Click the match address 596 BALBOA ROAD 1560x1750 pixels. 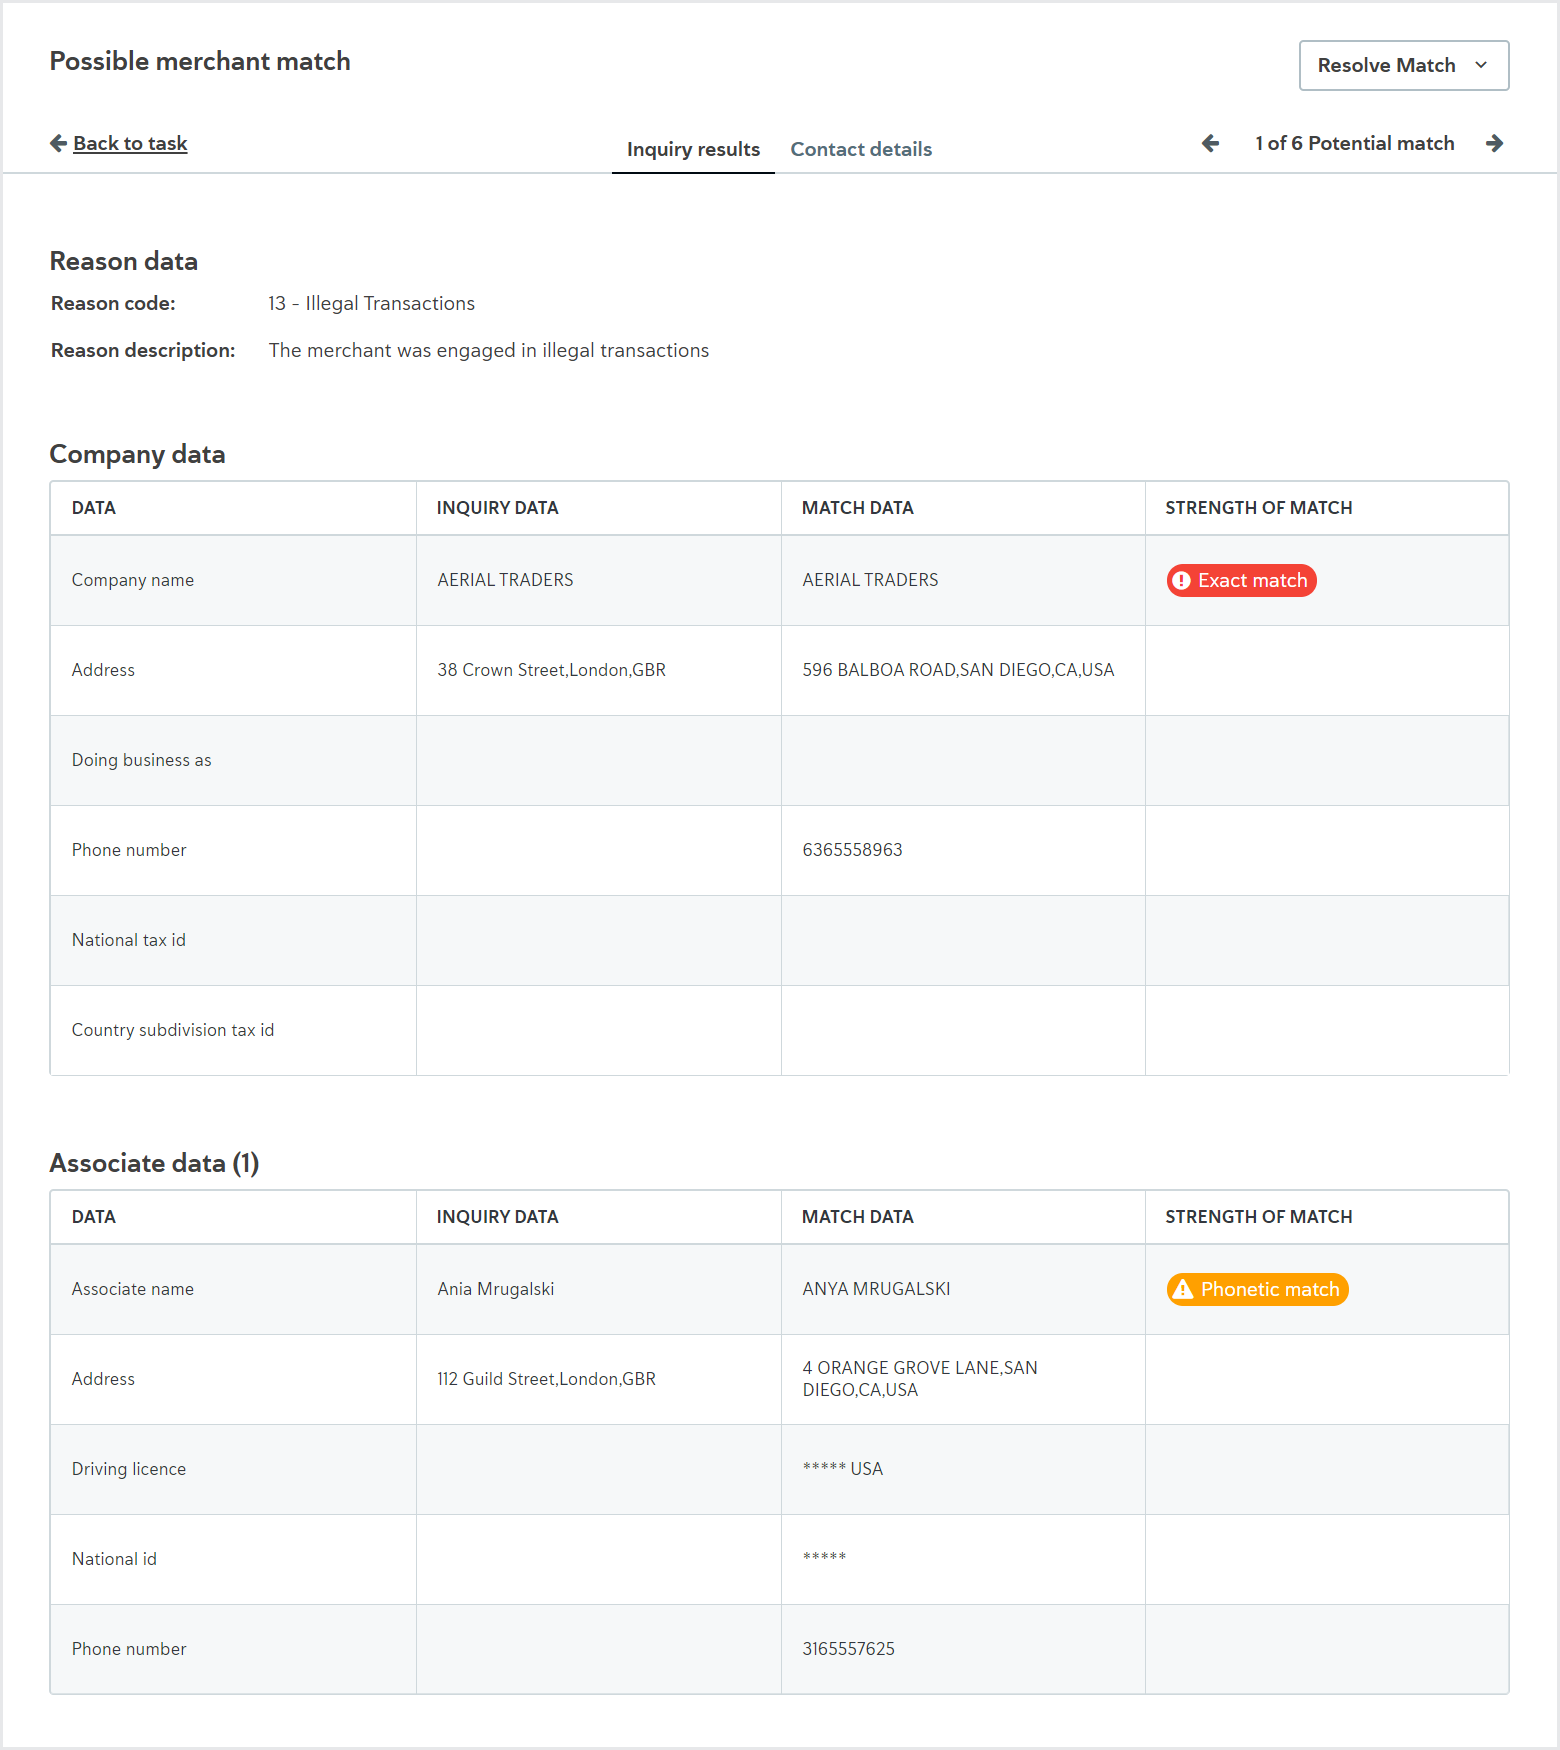pyautogui.click(x=958, y=670)
